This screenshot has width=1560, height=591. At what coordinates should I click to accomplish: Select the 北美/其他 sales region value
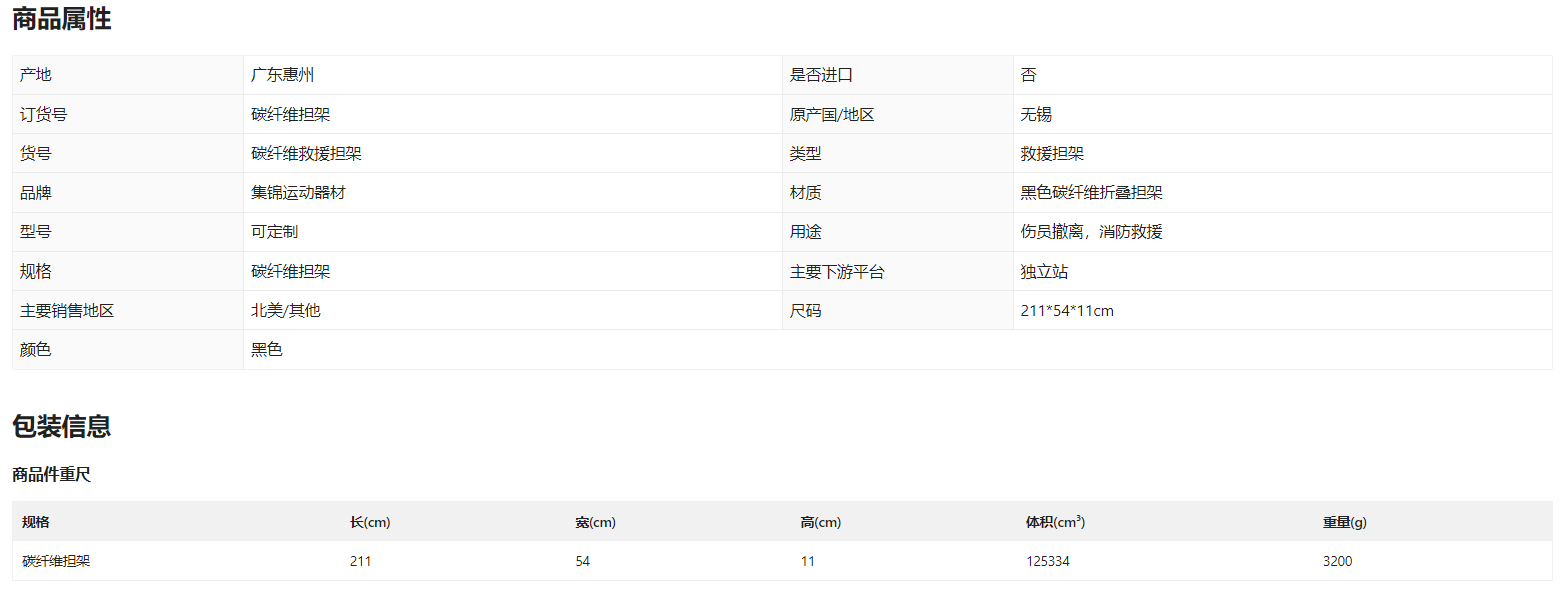point(286,311)
